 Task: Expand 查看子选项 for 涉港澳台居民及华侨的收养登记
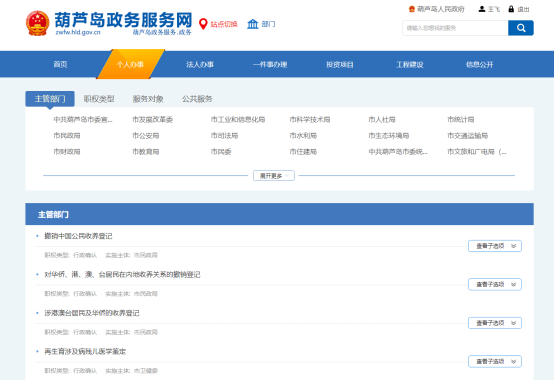(495, 323)
